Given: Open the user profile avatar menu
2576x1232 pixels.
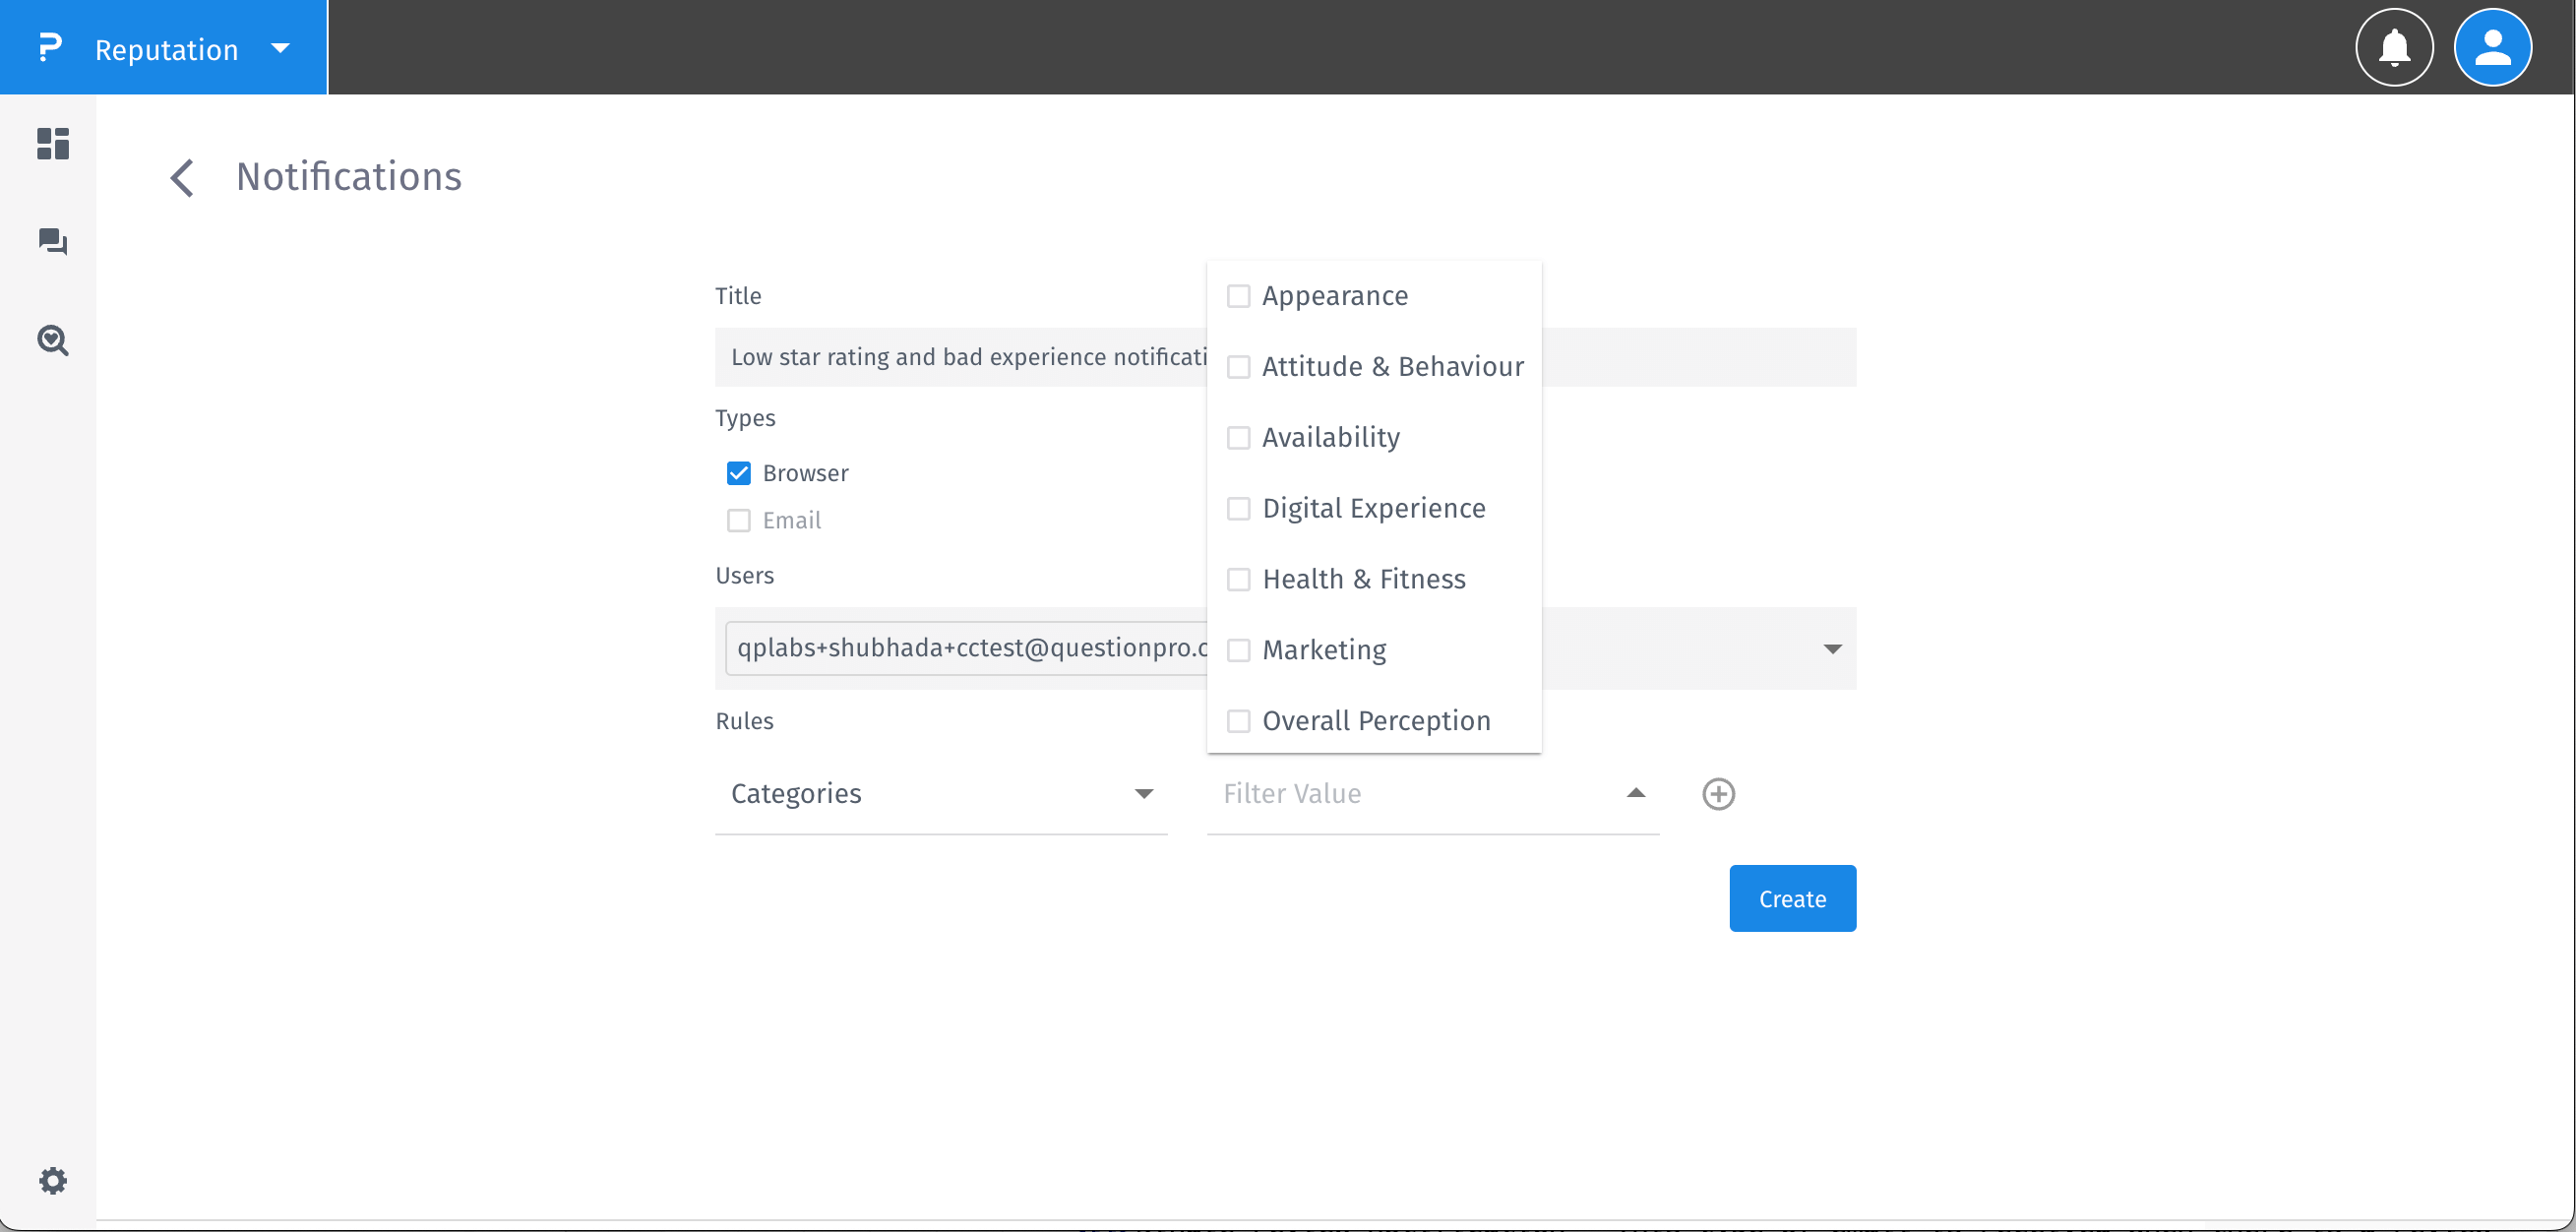Looking at the screenshot, I should tap(2492, 47).
